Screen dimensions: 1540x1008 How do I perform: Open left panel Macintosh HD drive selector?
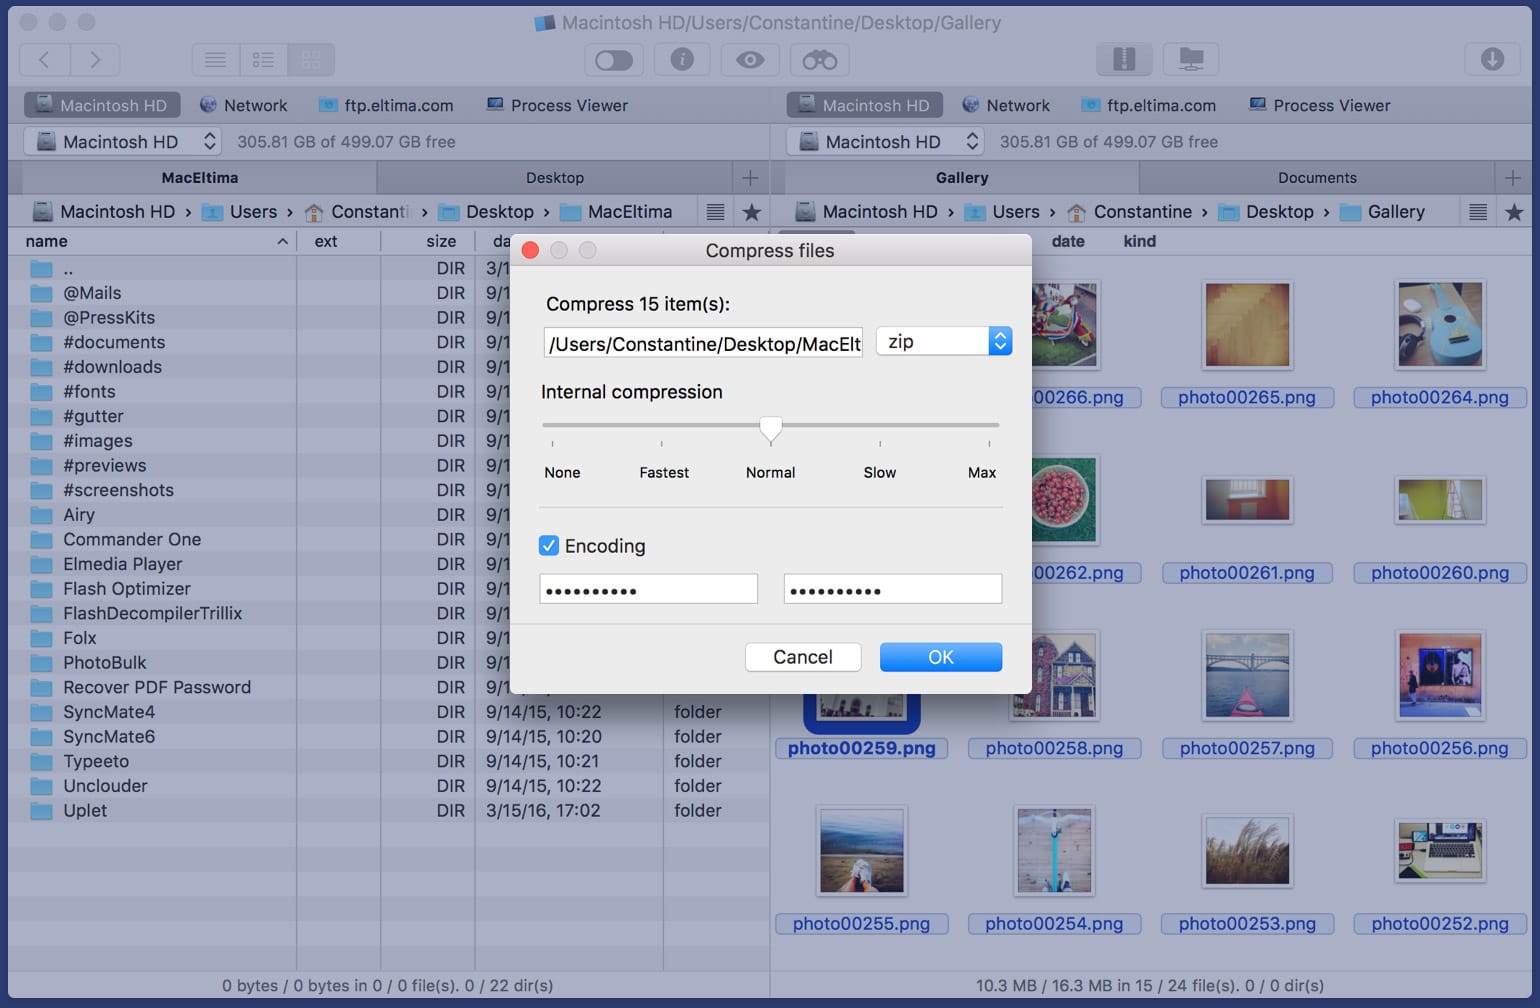tap(124, 142)
